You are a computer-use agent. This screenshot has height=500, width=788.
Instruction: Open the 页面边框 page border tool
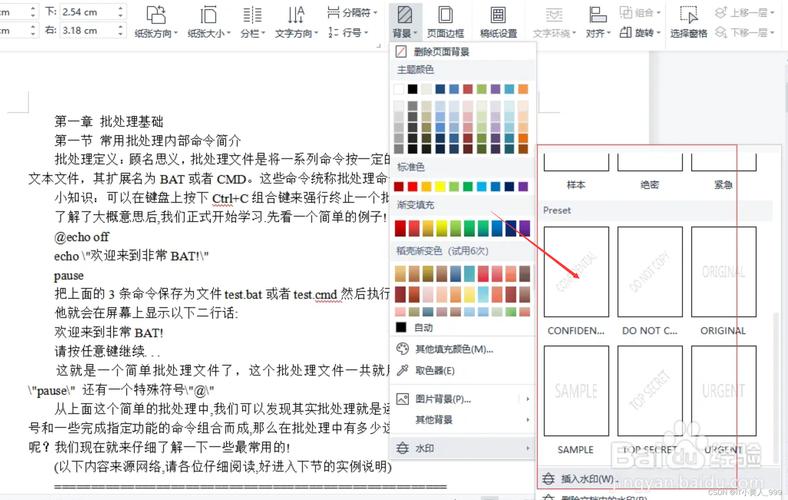point(445,22)
